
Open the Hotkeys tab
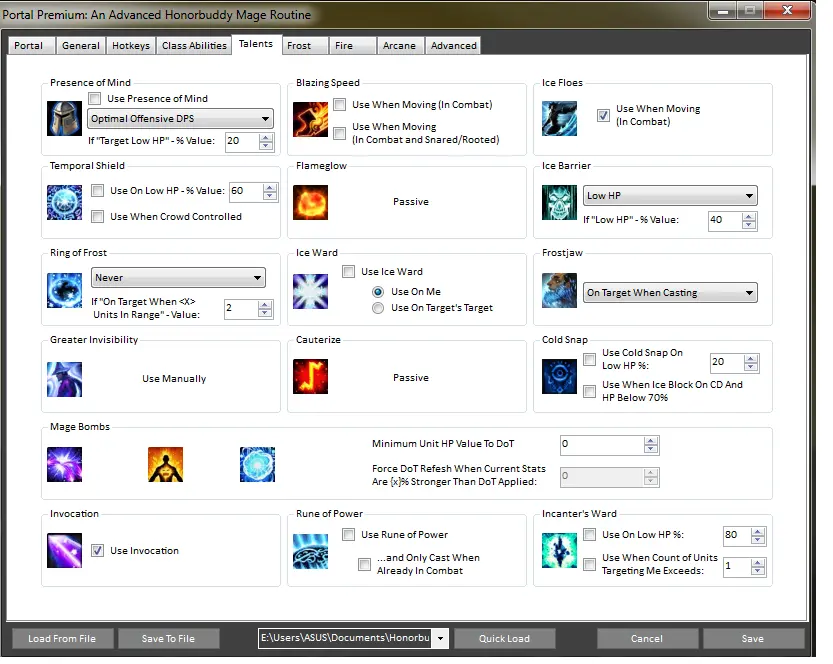point(131,46)
